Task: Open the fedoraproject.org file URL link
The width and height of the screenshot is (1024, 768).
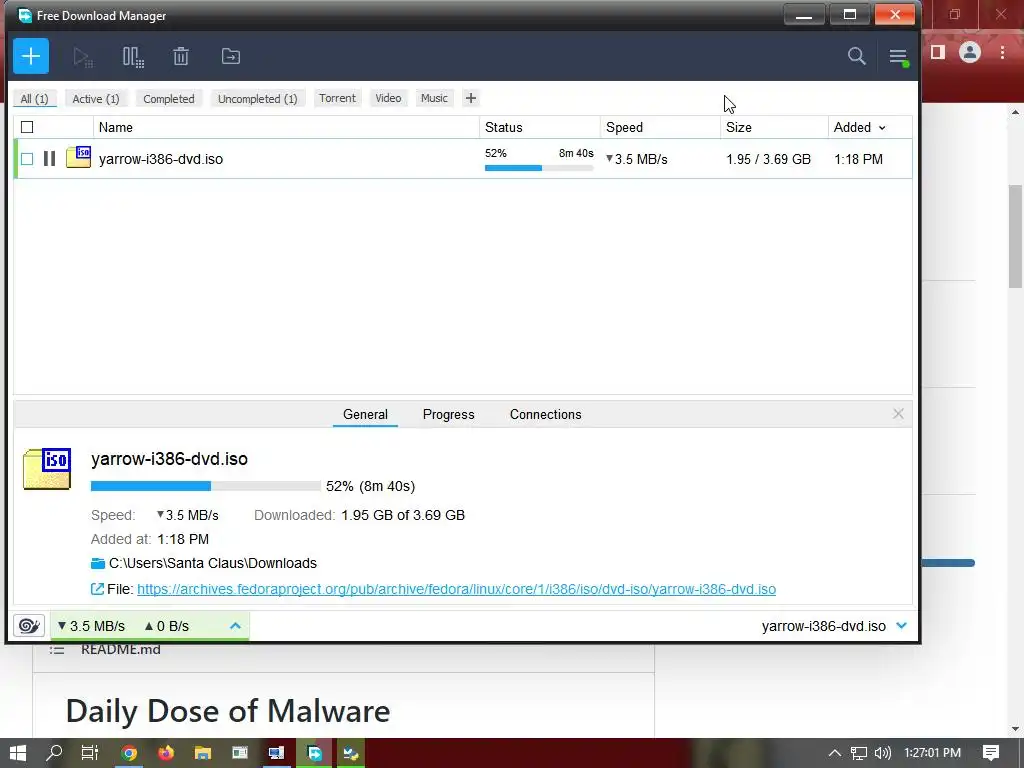Action: pos(456,589)
